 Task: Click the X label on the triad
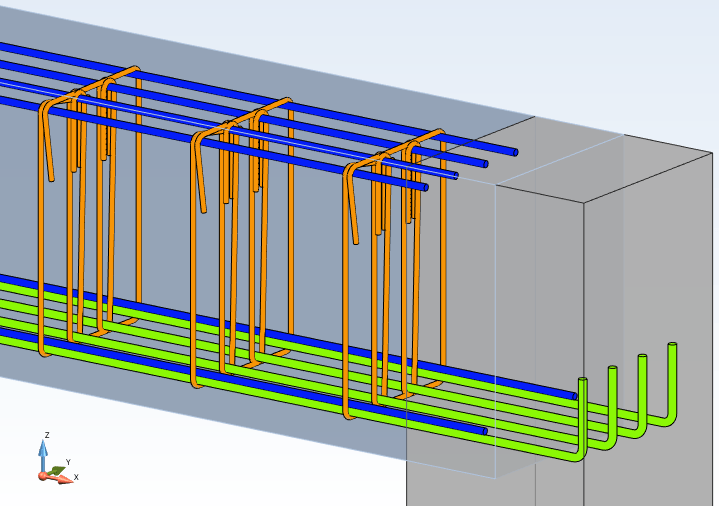[x=76, y=478]
